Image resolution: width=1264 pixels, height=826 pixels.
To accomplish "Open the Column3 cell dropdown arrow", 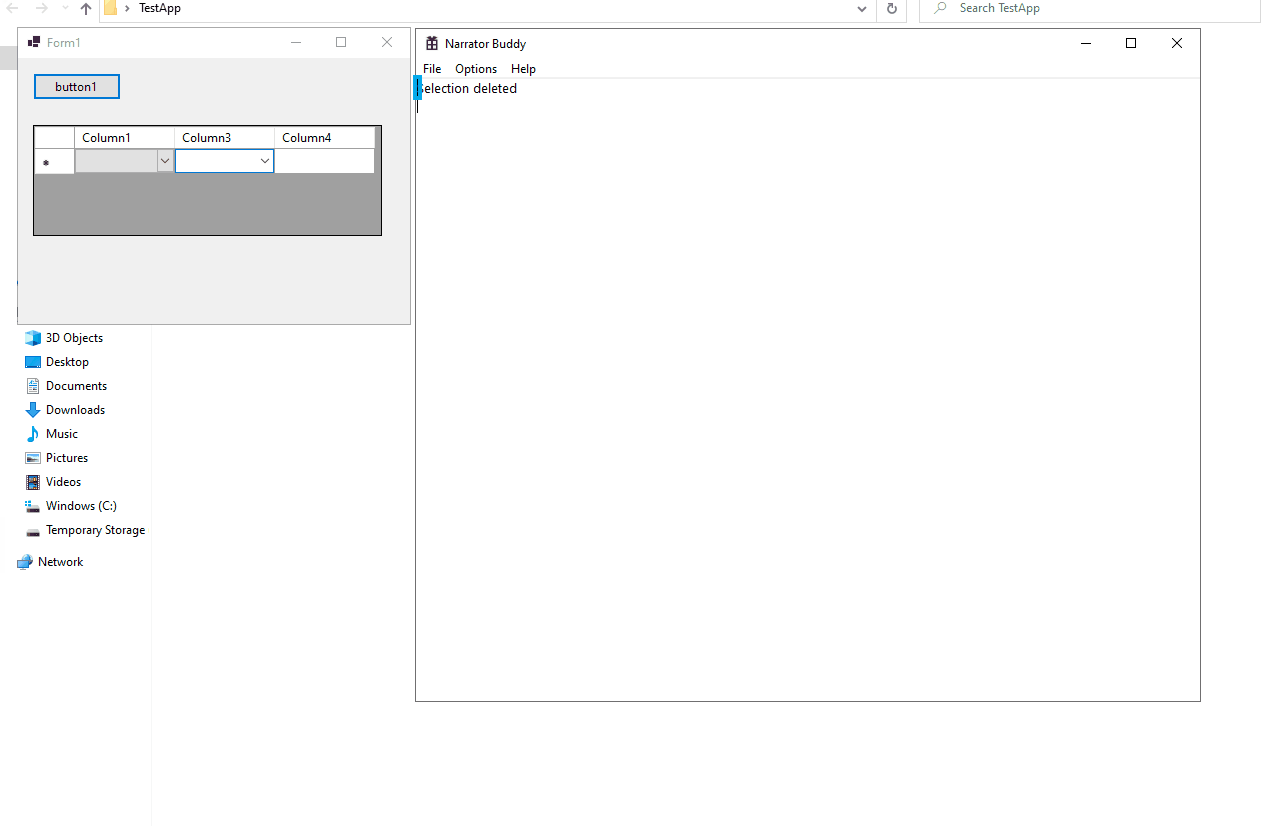I will coord(264,160).
